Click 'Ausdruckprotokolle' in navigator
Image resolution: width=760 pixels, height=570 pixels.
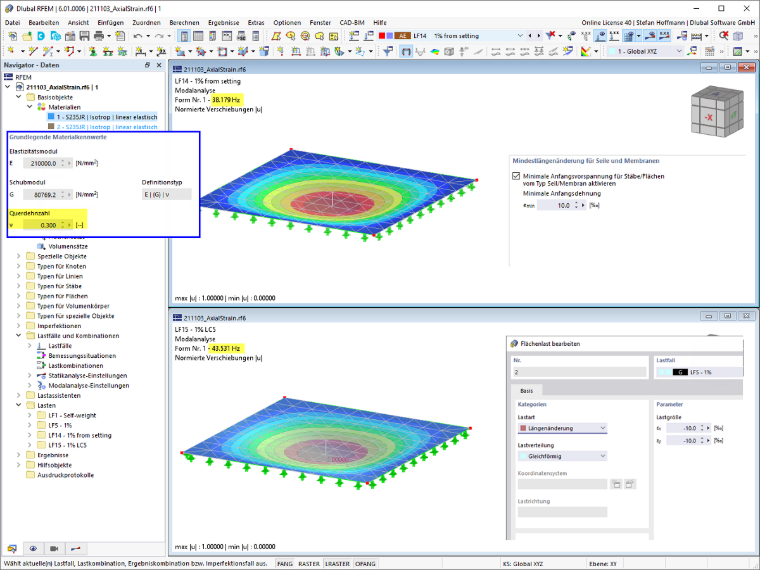[65, 475]
